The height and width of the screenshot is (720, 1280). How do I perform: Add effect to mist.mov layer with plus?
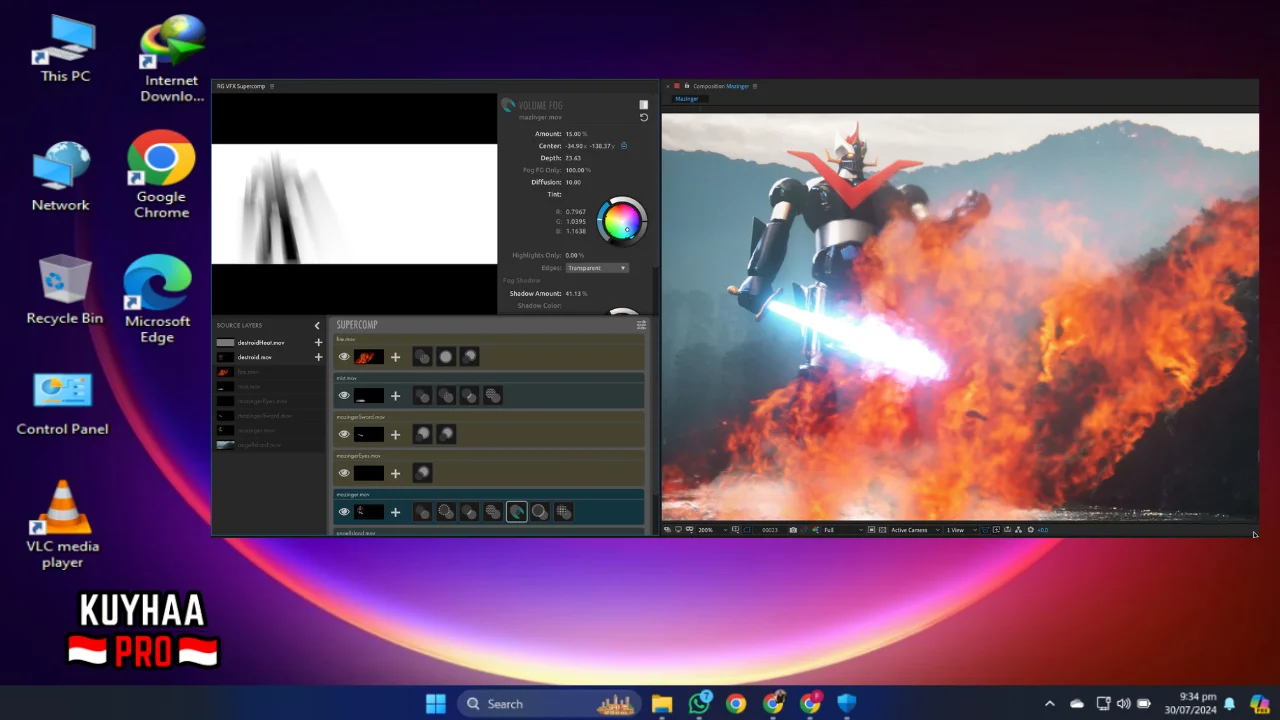tap(395, 396)
